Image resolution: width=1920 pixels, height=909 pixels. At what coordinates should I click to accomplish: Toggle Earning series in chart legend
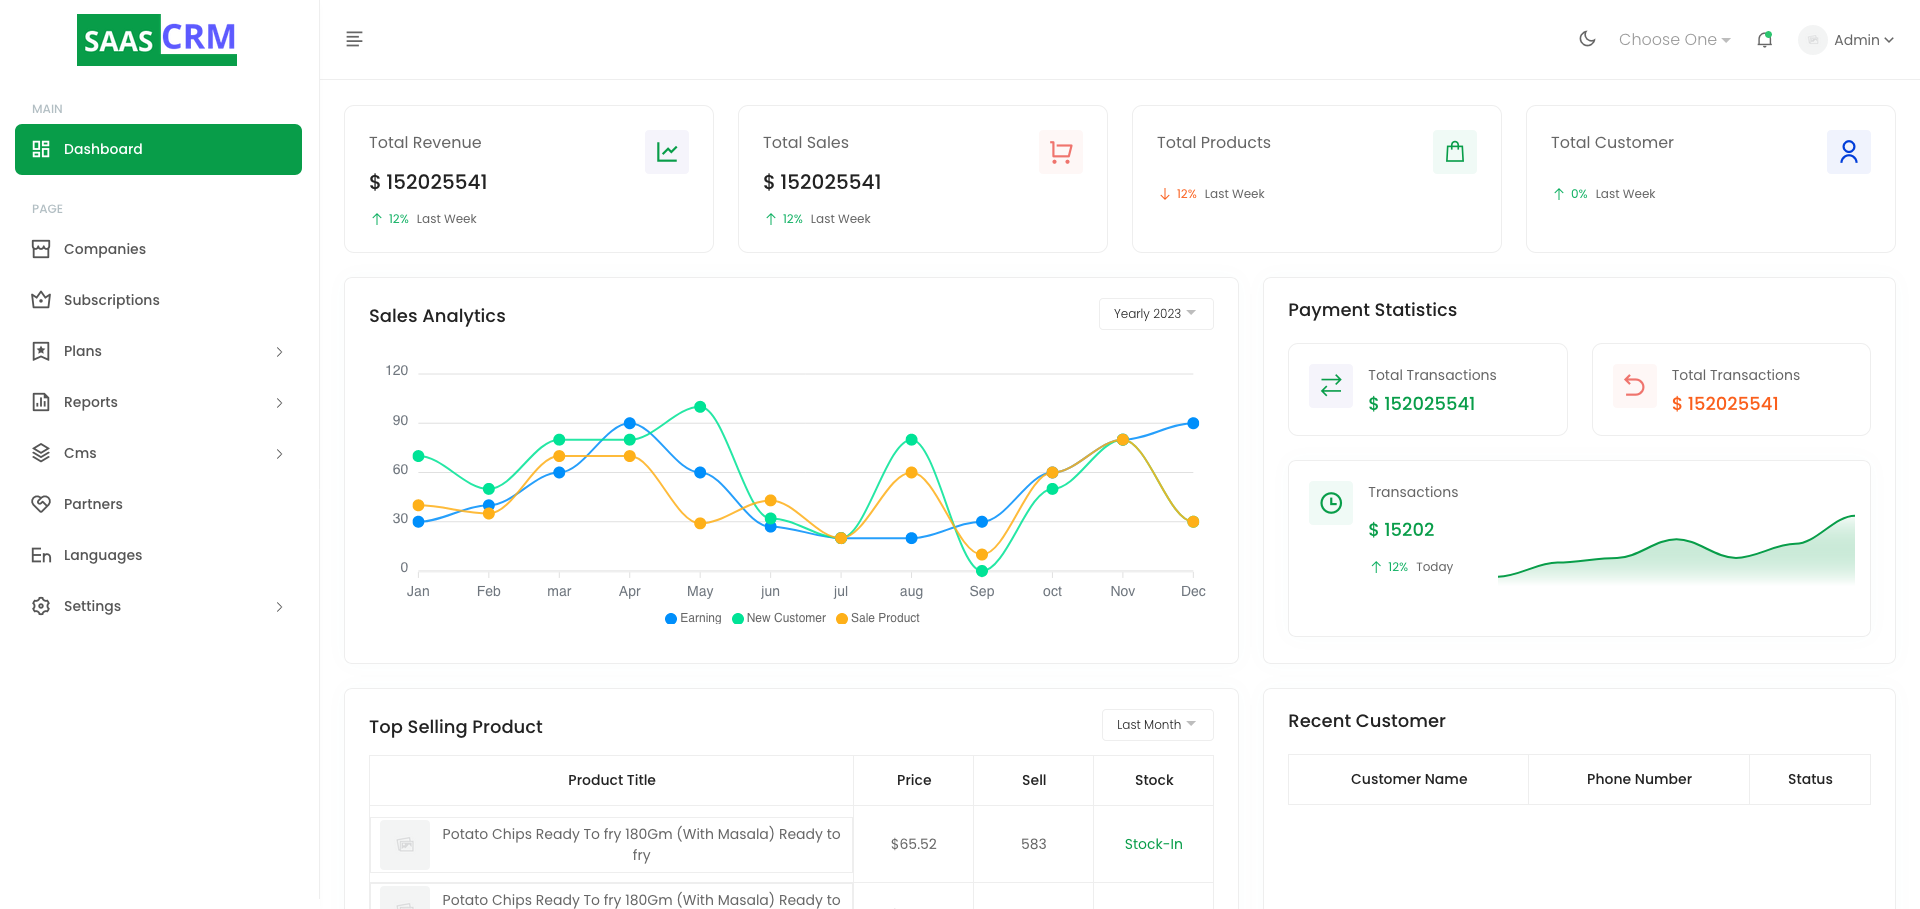click(x=693, y=618)
